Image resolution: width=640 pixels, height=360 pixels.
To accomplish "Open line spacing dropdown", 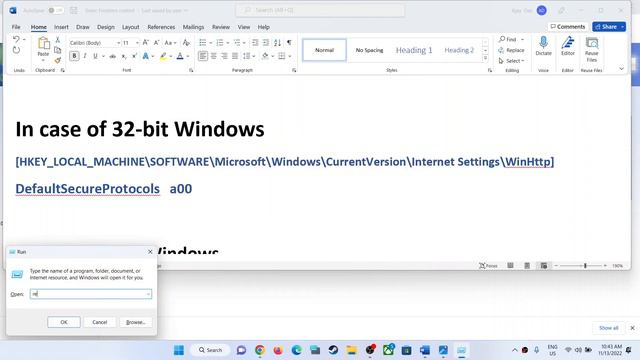I will tap(249, 56).
